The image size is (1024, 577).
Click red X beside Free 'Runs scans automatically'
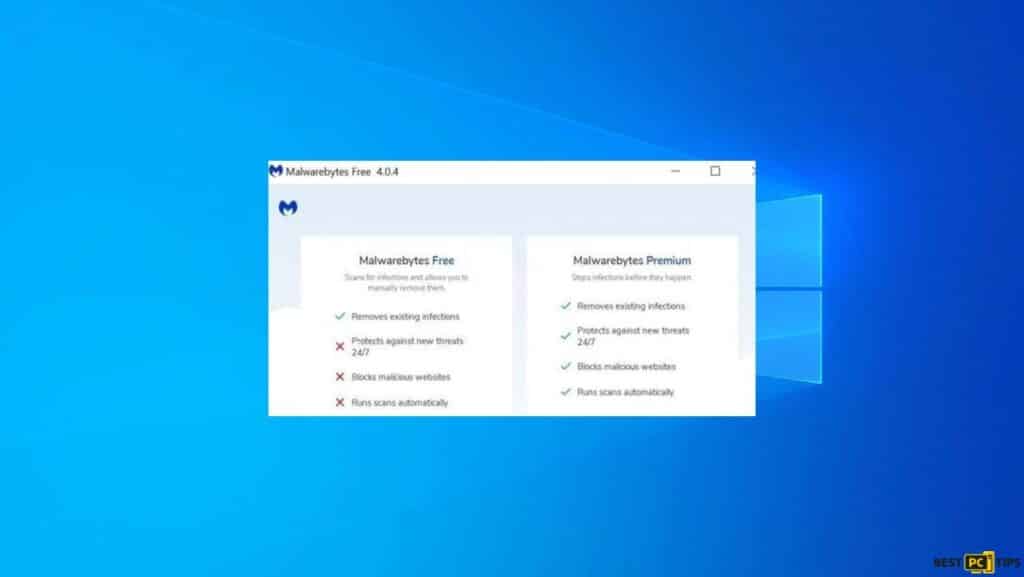click(x=340, y=403)
